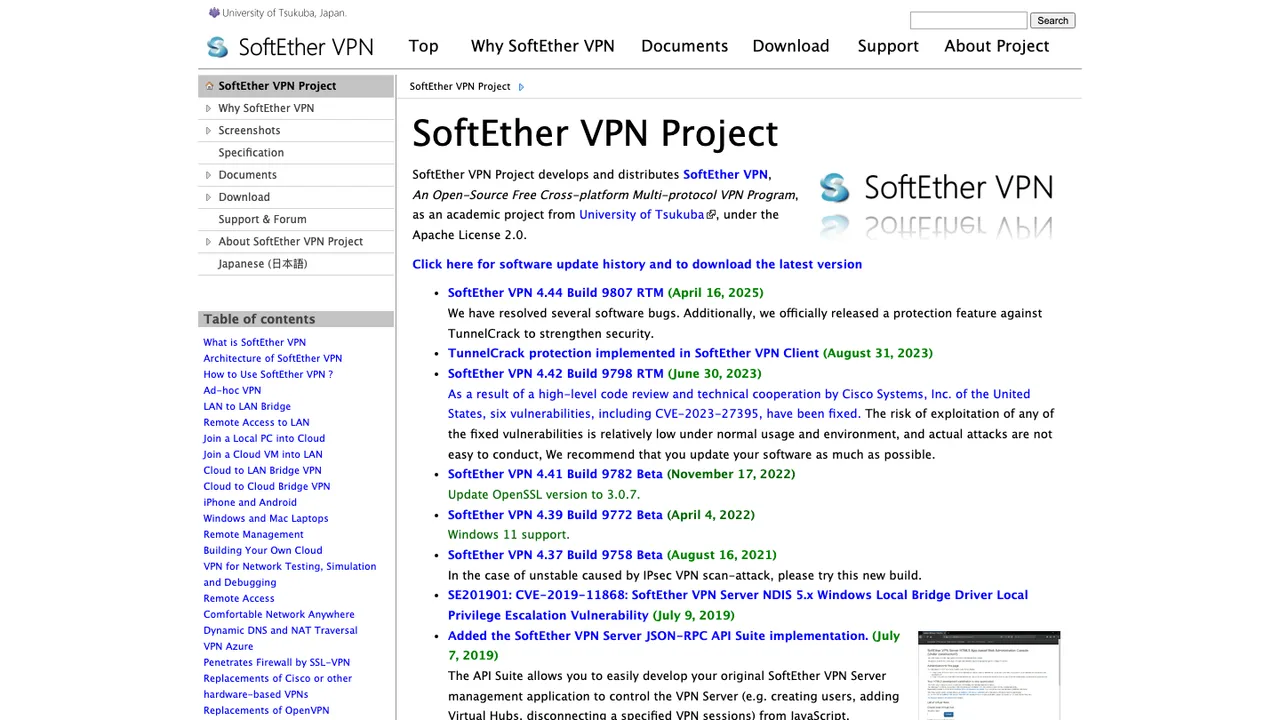Expand the Download sidebar arrow
Image resolution: width=1280 pixels, height=720 pixels.
click(208, 197)
